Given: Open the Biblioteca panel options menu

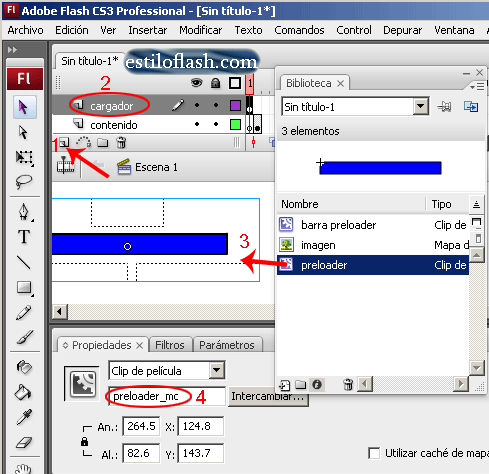Looking at the screenshot, I should [x=477, y=87].
